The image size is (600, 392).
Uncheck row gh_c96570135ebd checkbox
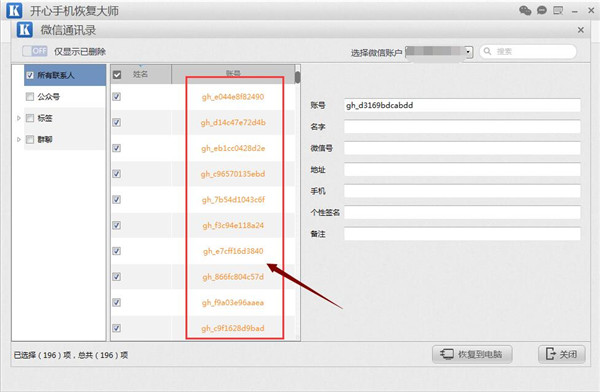pyautogui.click(x=117, y=174)
